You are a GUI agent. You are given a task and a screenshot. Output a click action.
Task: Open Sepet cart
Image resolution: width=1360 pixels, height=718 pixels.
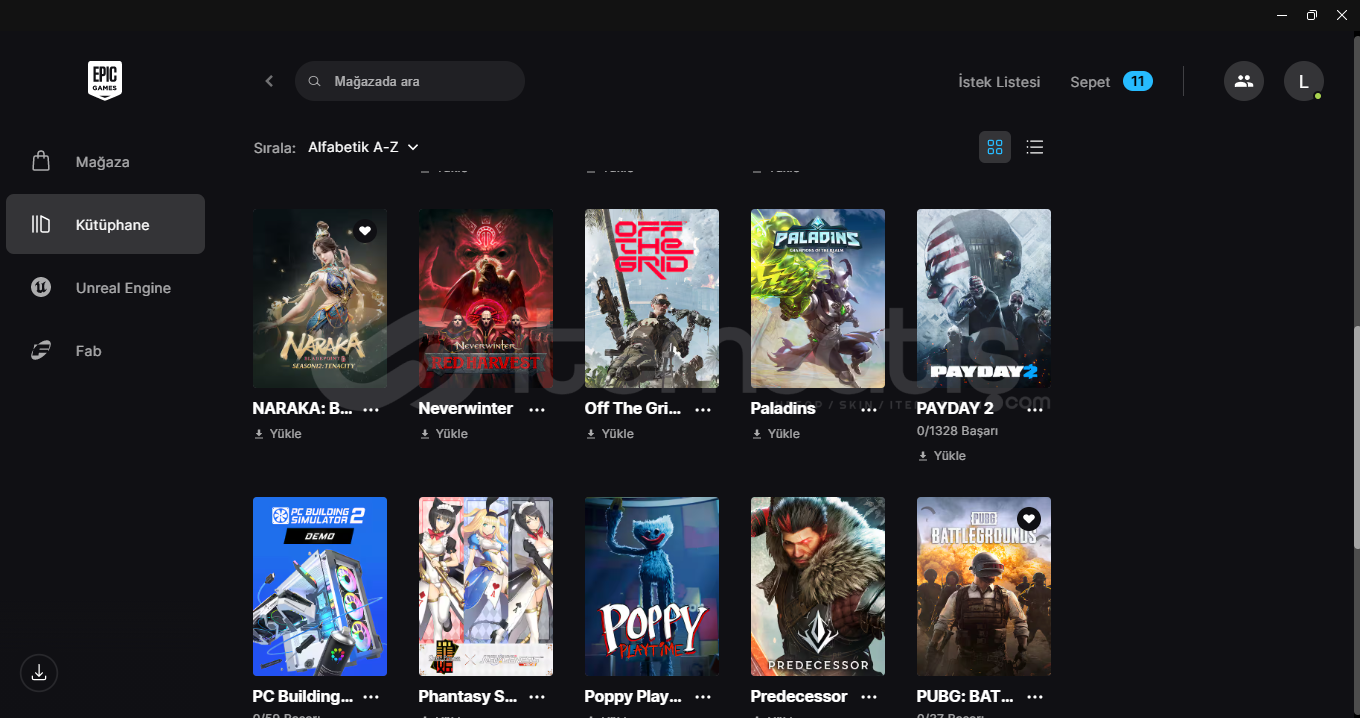coord(1090,82)
